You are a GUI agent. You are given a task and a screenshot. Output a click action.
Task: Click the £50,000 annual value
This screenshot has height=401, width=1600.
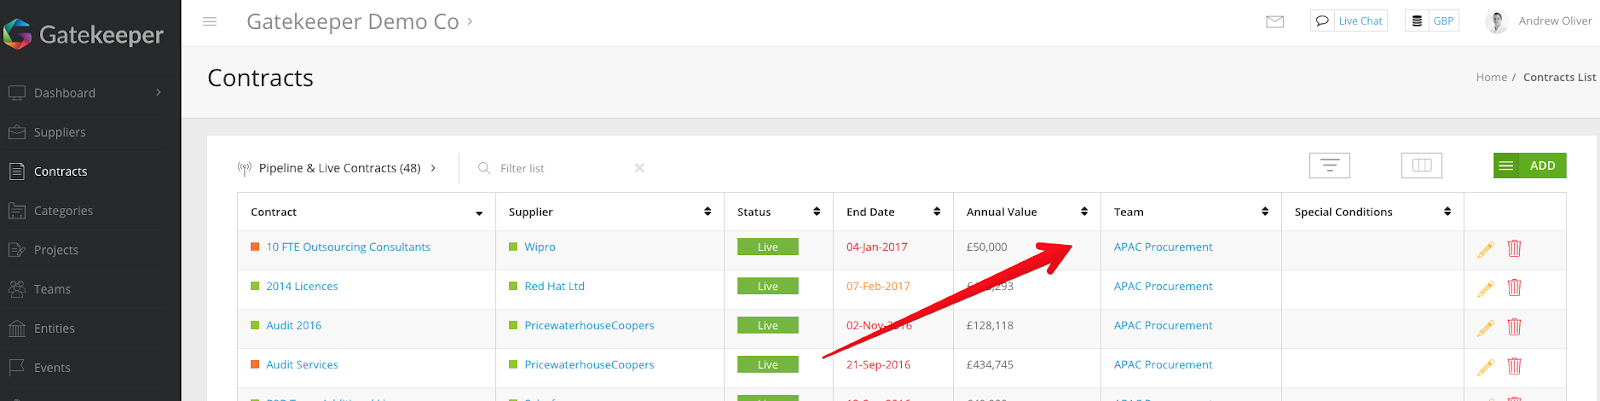click(x=987, y=247)
